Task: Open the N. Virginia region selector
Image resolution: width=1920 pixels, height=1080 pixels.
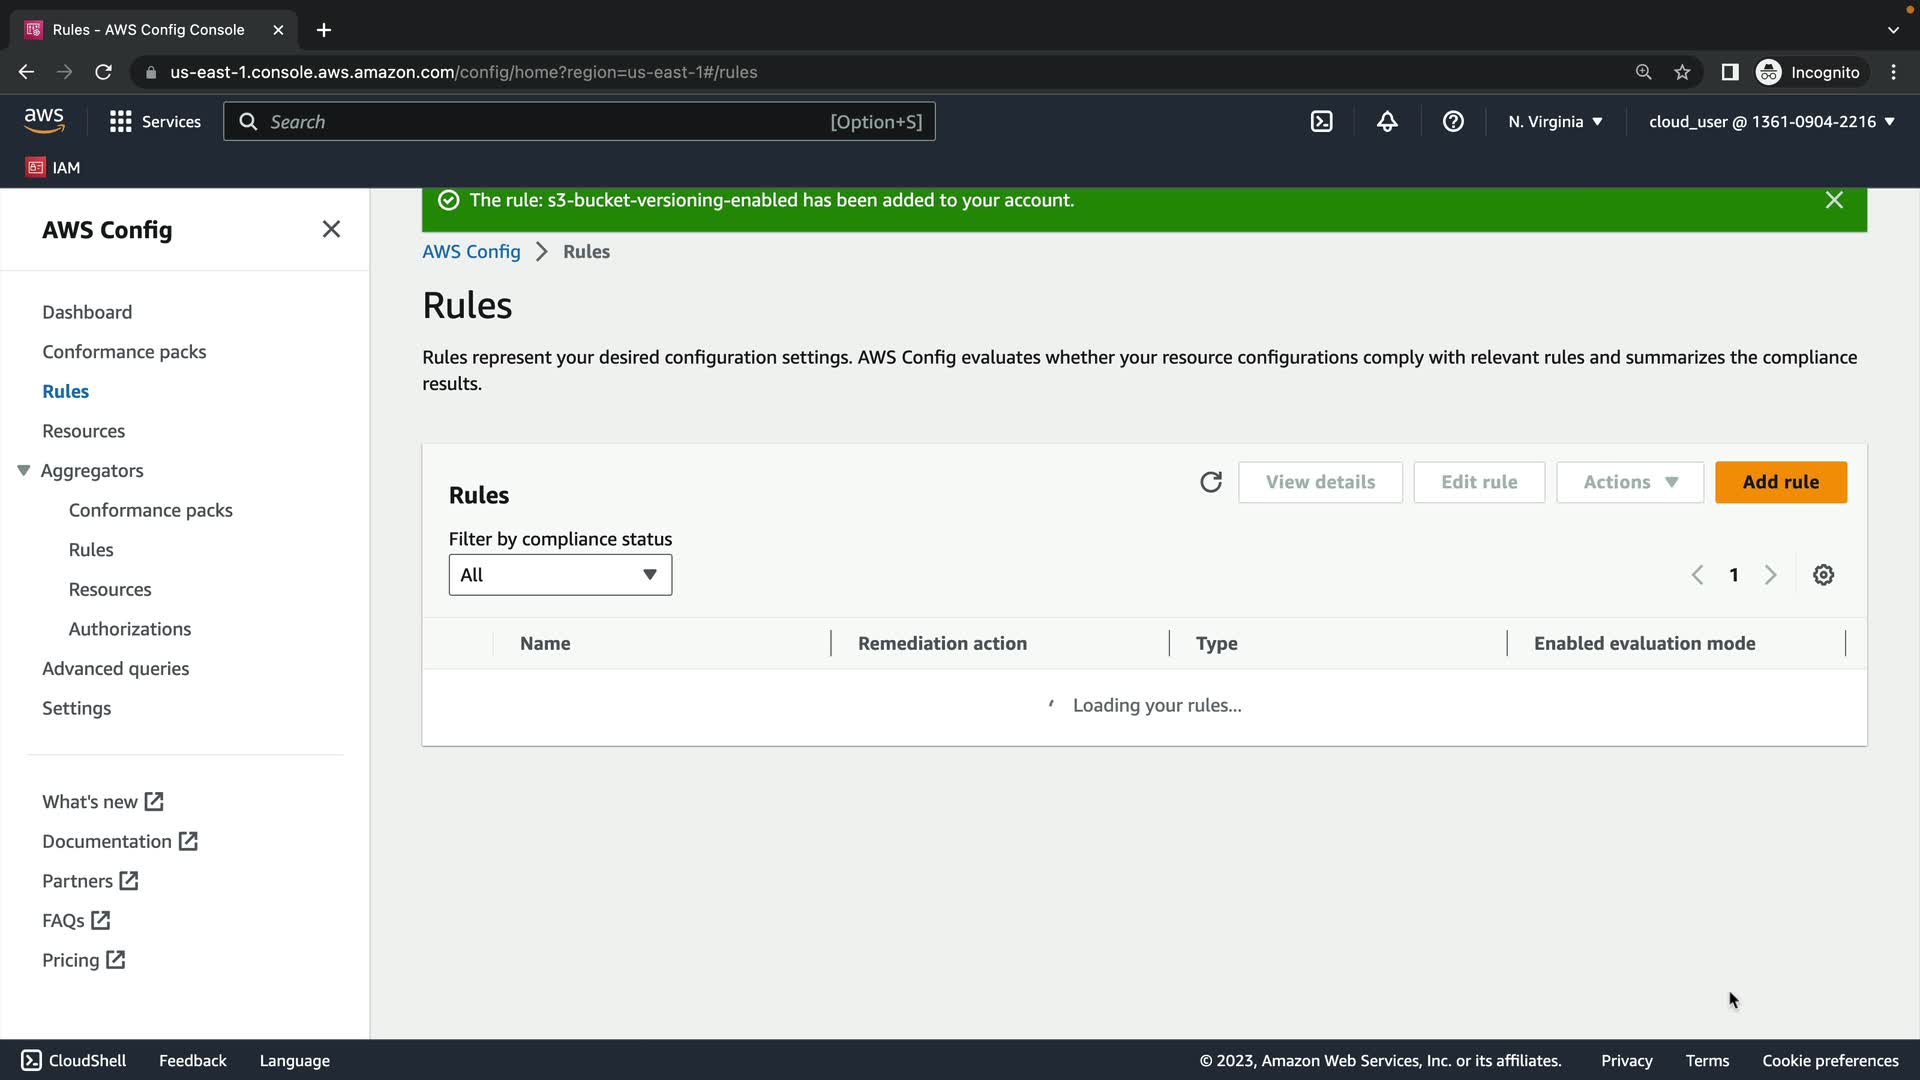Action: (x=1555, y=122)
